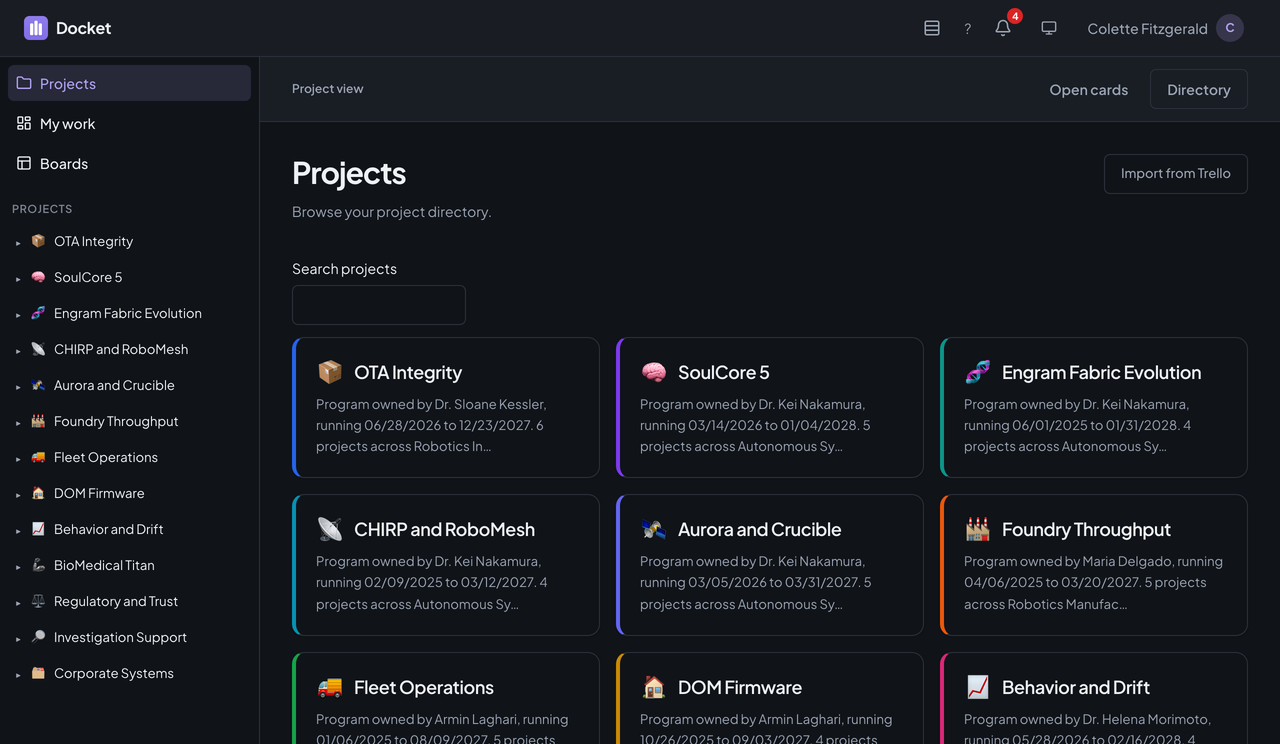
Task: Expand Engram Fabric Evolution sidebar arrow
Action: tap(18, 315)
